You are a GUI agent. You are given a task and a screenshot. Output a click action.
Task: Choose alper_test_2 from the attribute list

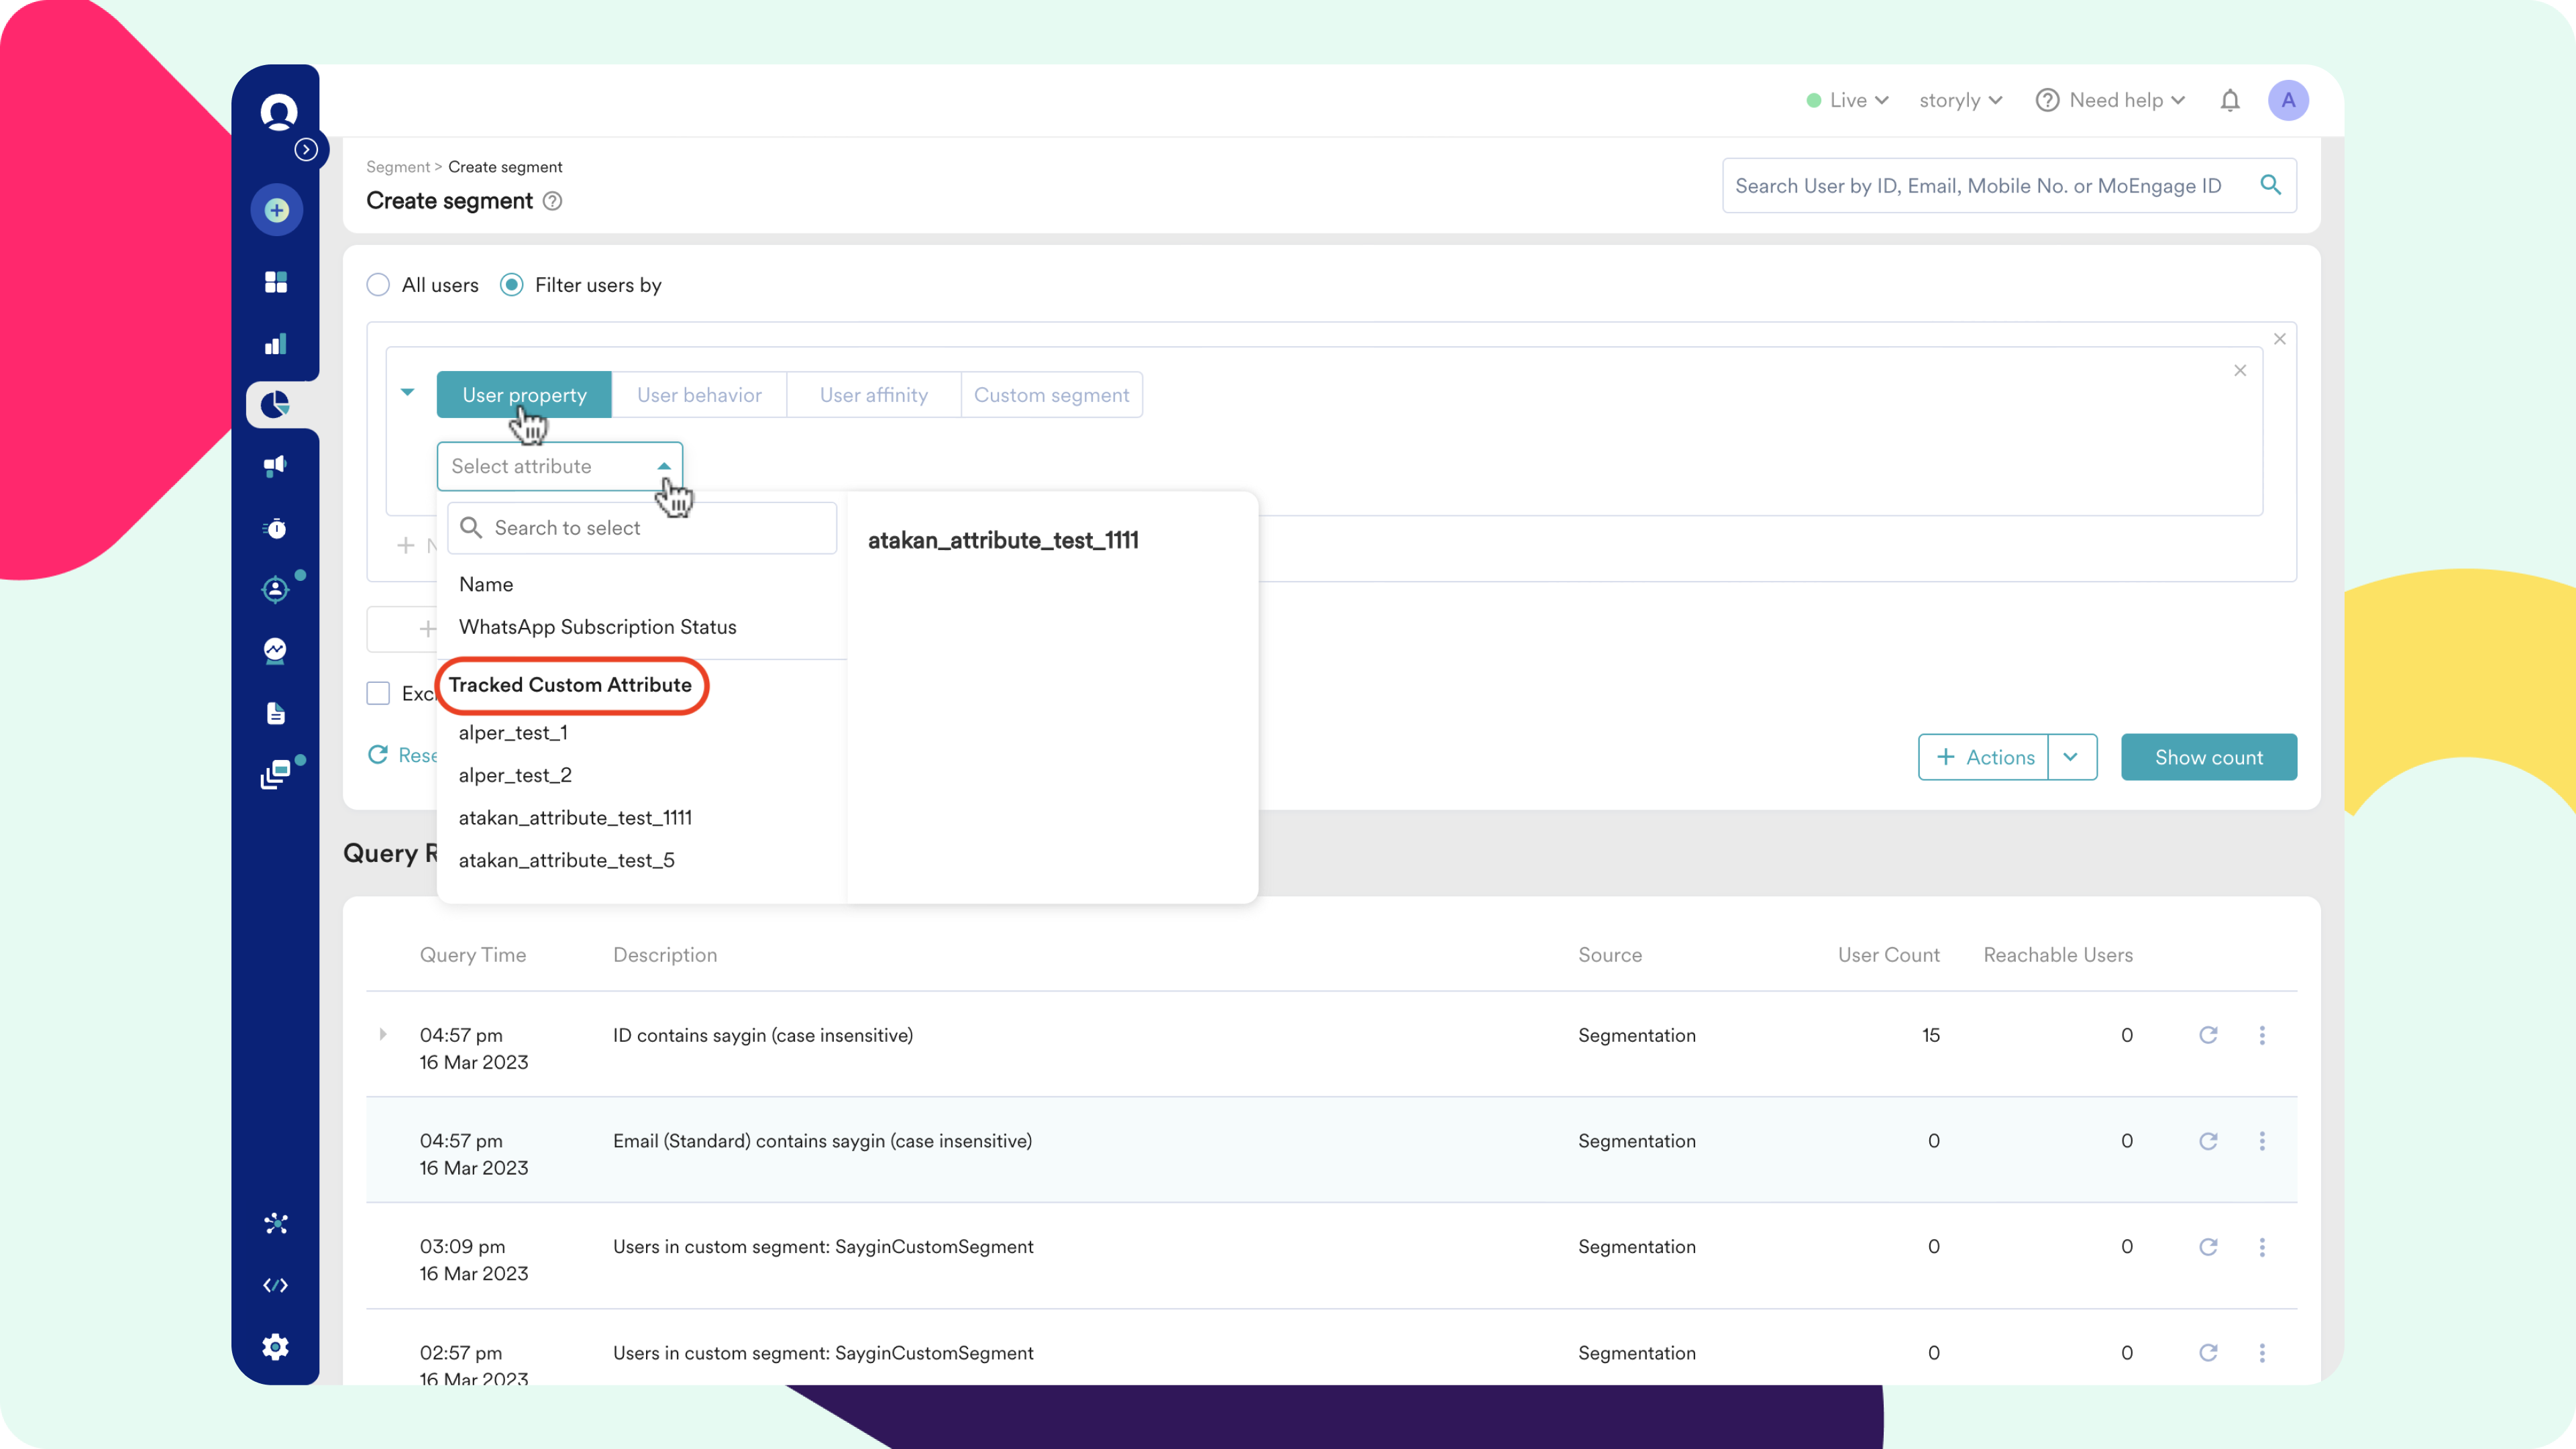[x=515, y=775]
